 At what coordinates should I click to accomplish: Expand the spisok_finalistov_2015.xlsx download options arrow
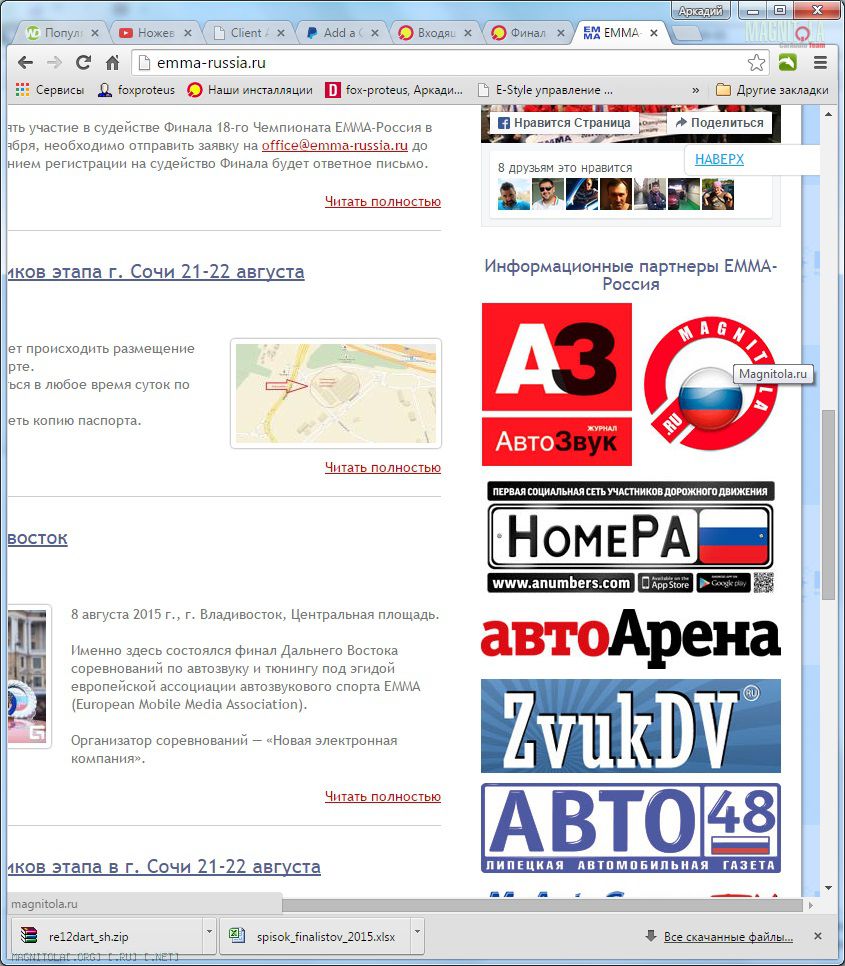point(417,936)
